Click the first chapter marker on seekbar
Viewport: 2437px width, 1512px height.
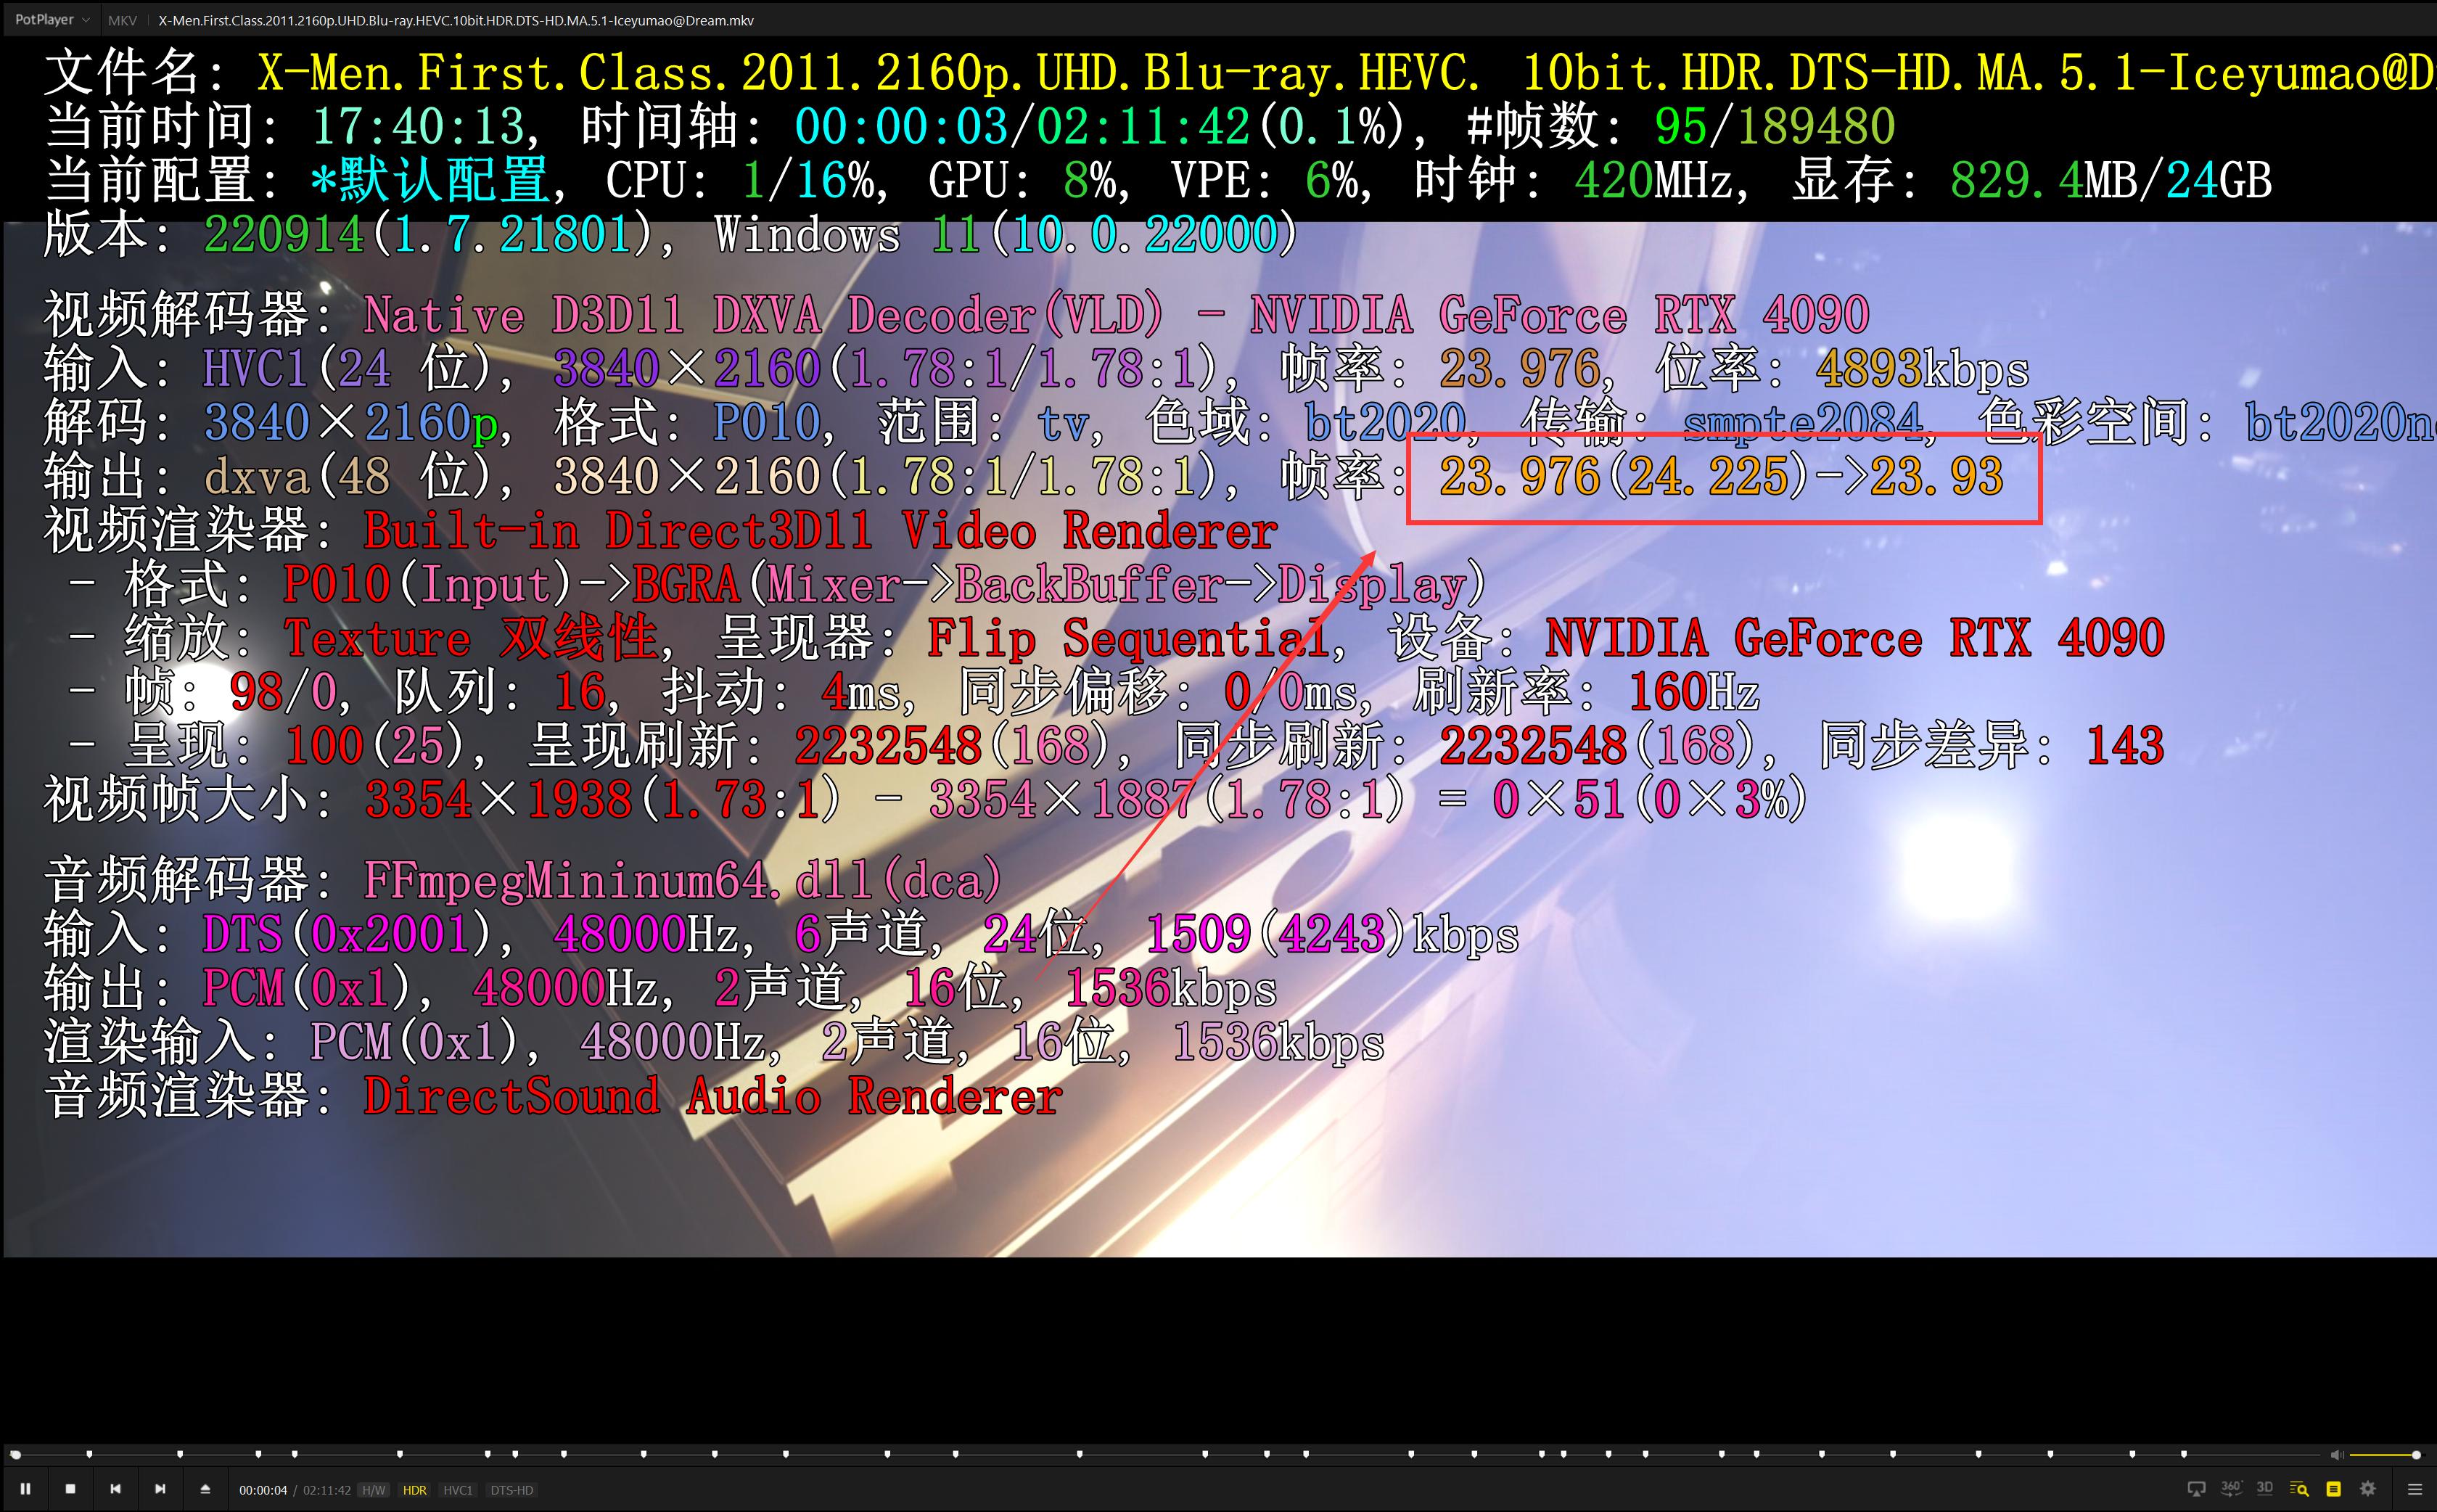(90, 1454)
